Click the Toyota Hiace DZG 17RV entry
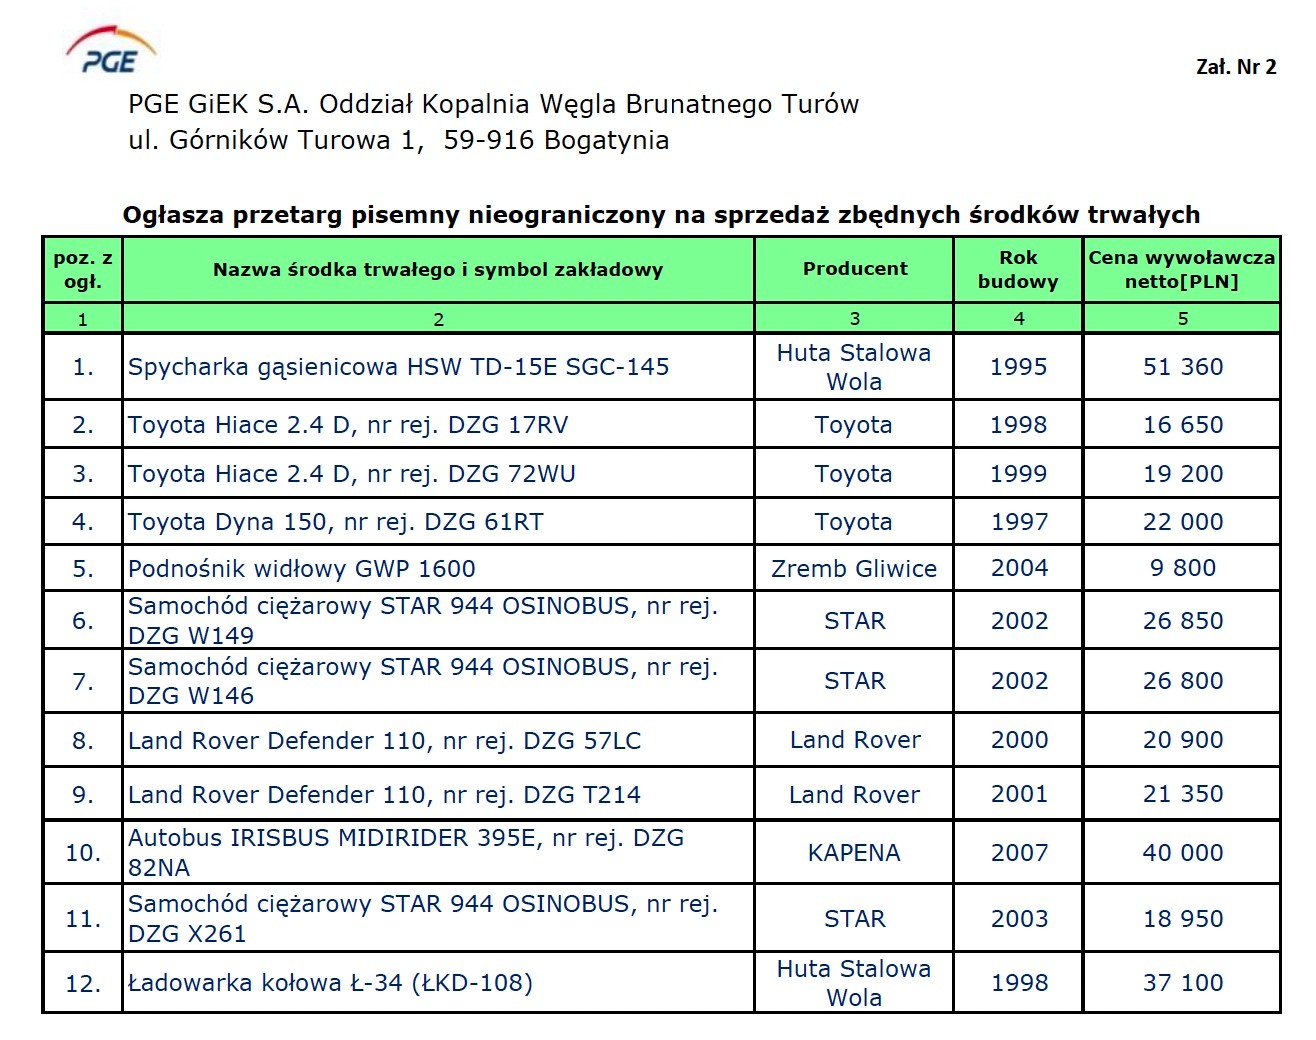Viewport: 1316px width, 1040px height. 347,425
